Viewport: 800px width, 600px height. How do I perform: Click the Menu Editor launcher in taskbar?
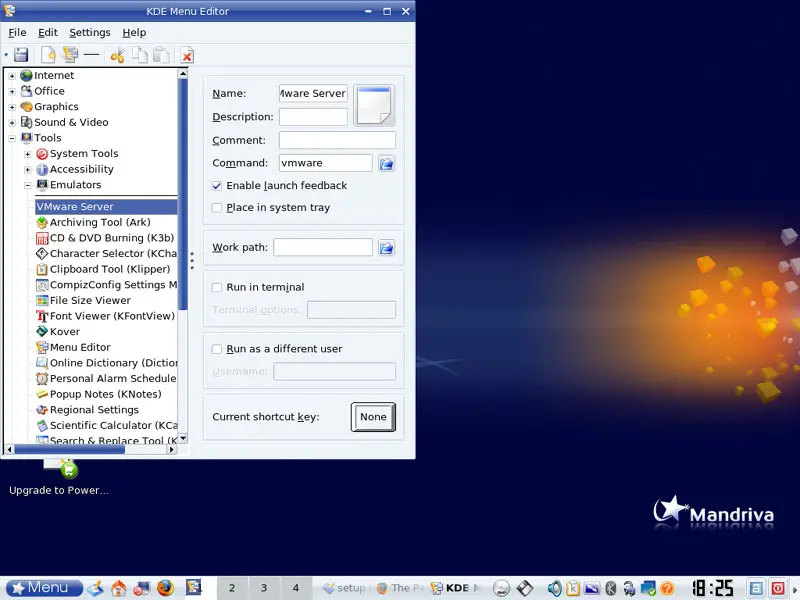(193, 587)
